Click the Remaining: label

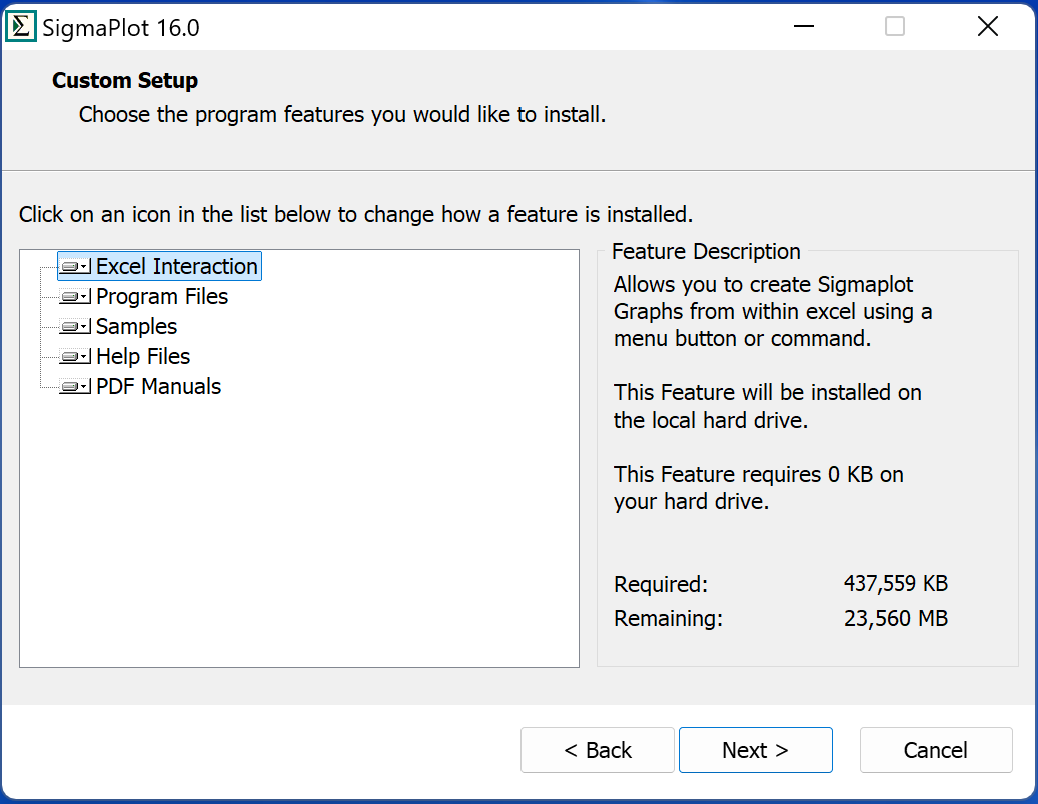[x=669, y=619]
